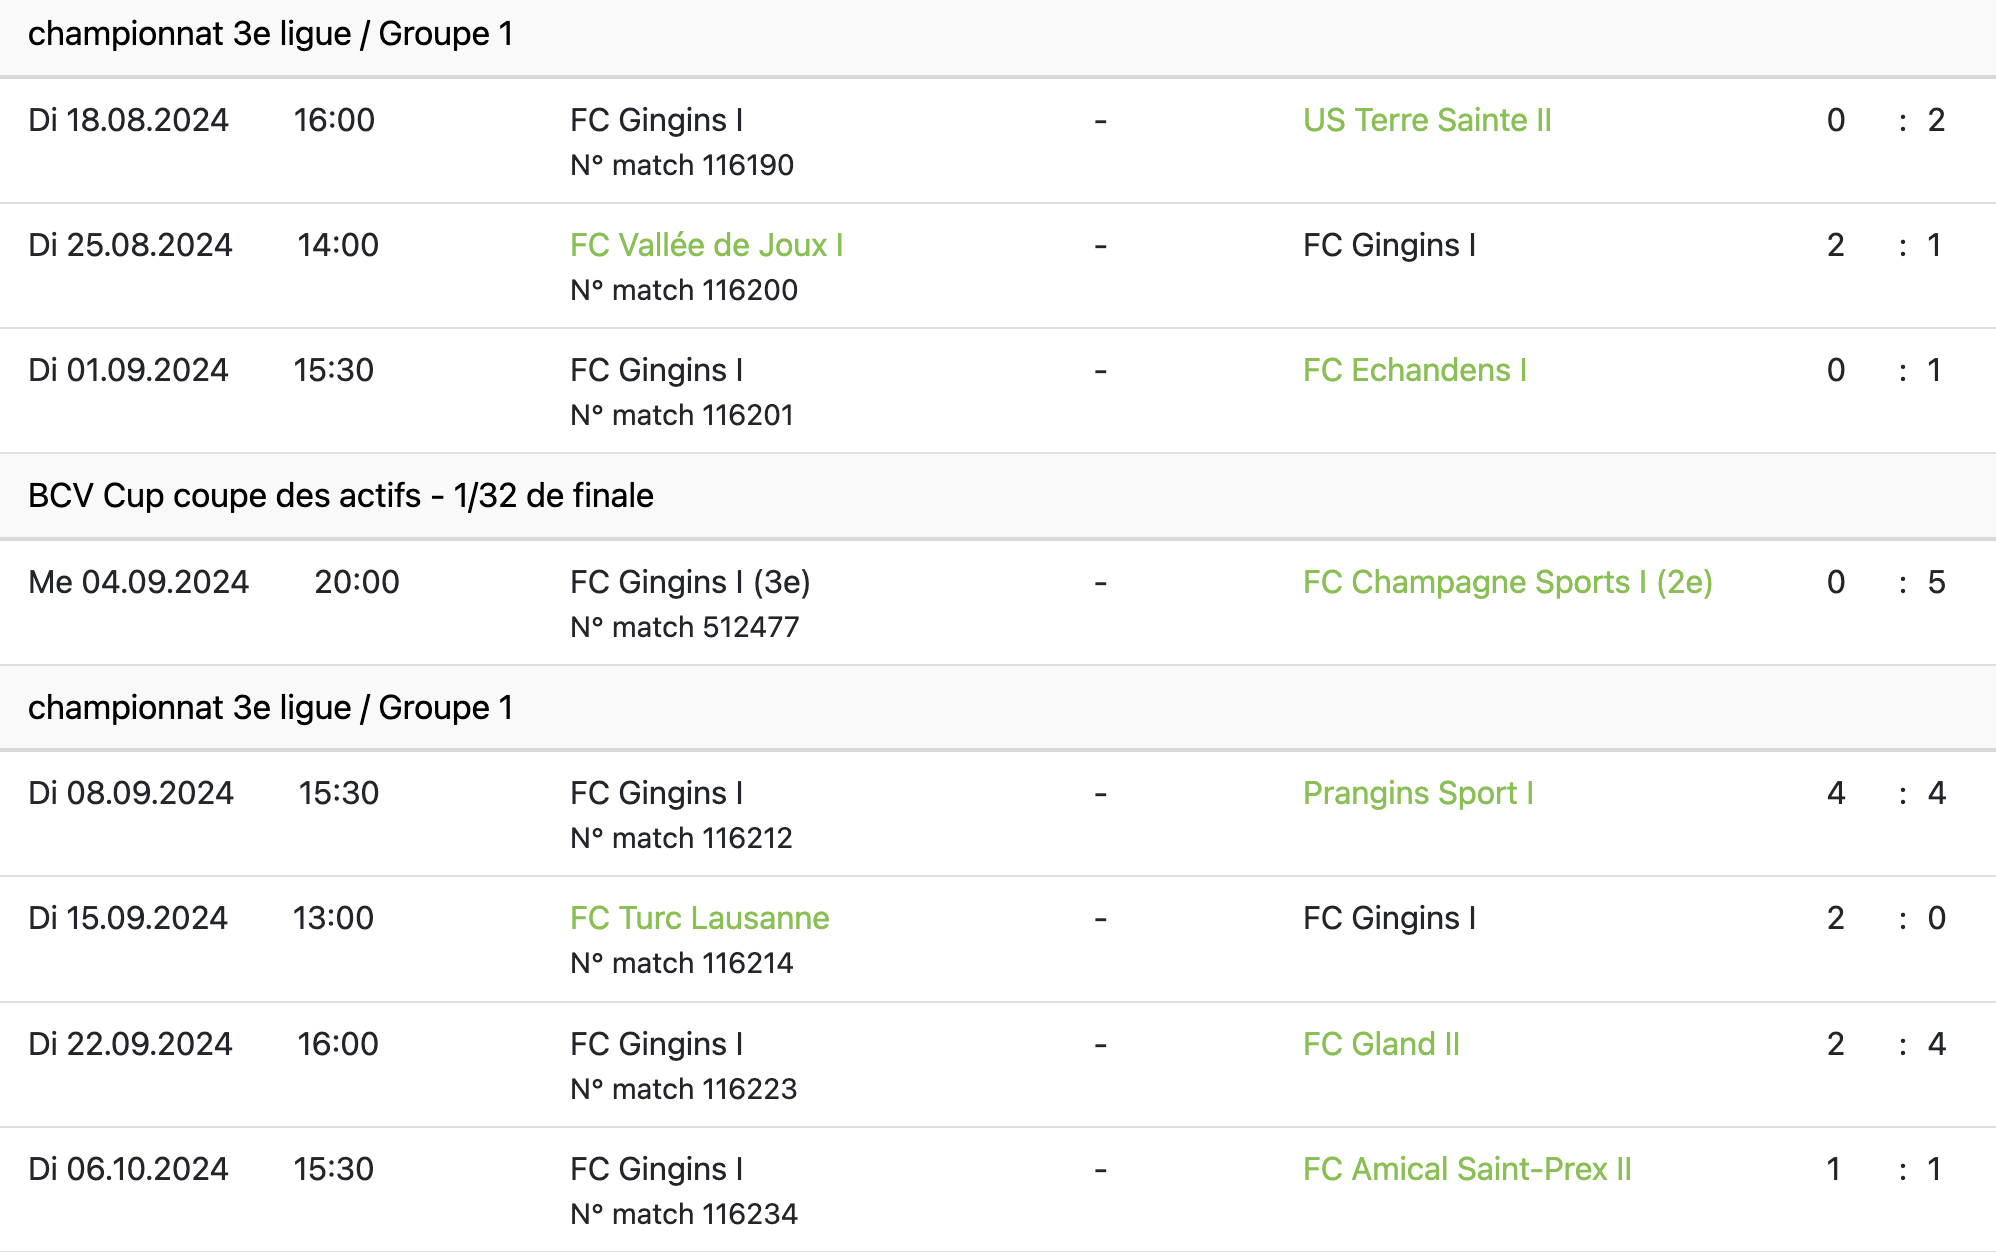The image size is (1996, 1252).
Task: Click the date Me 04.09.2024
Action: point(138,582)
